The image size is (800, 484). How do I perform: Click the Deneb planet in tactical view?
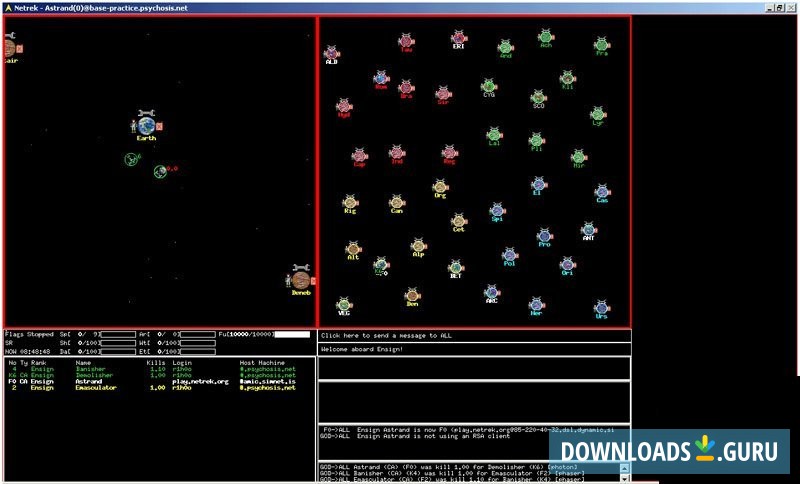301,280
